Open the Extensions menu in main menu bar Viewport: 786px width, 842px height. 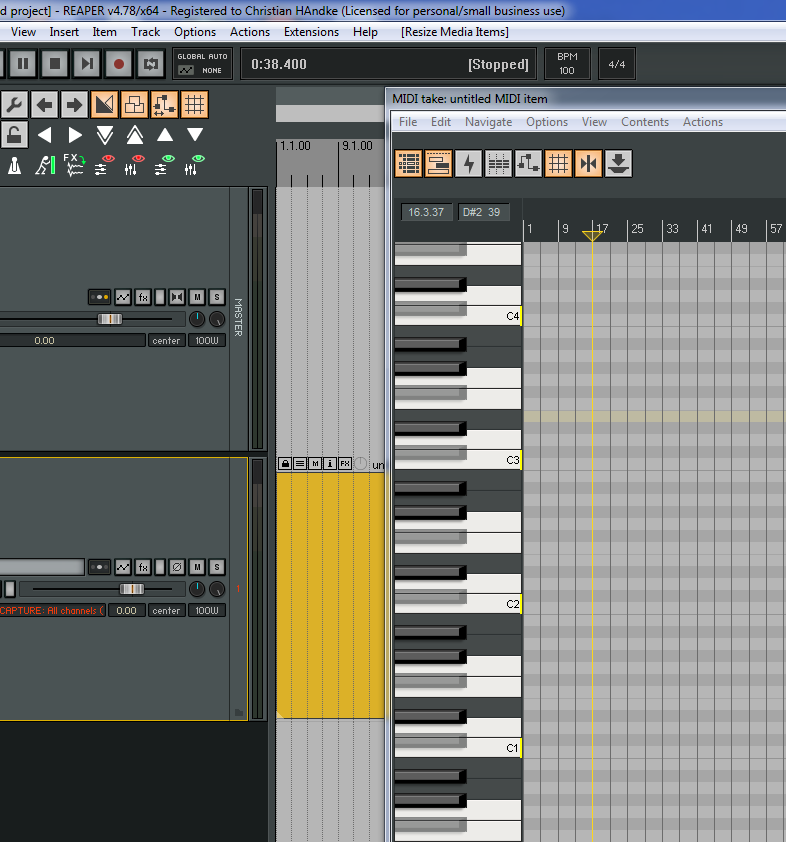(311, 32)
